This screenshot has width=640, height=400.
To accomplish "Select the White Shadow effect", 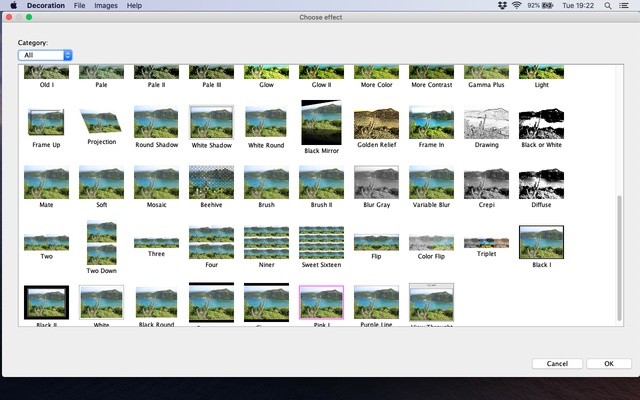I will click(211, 122).
